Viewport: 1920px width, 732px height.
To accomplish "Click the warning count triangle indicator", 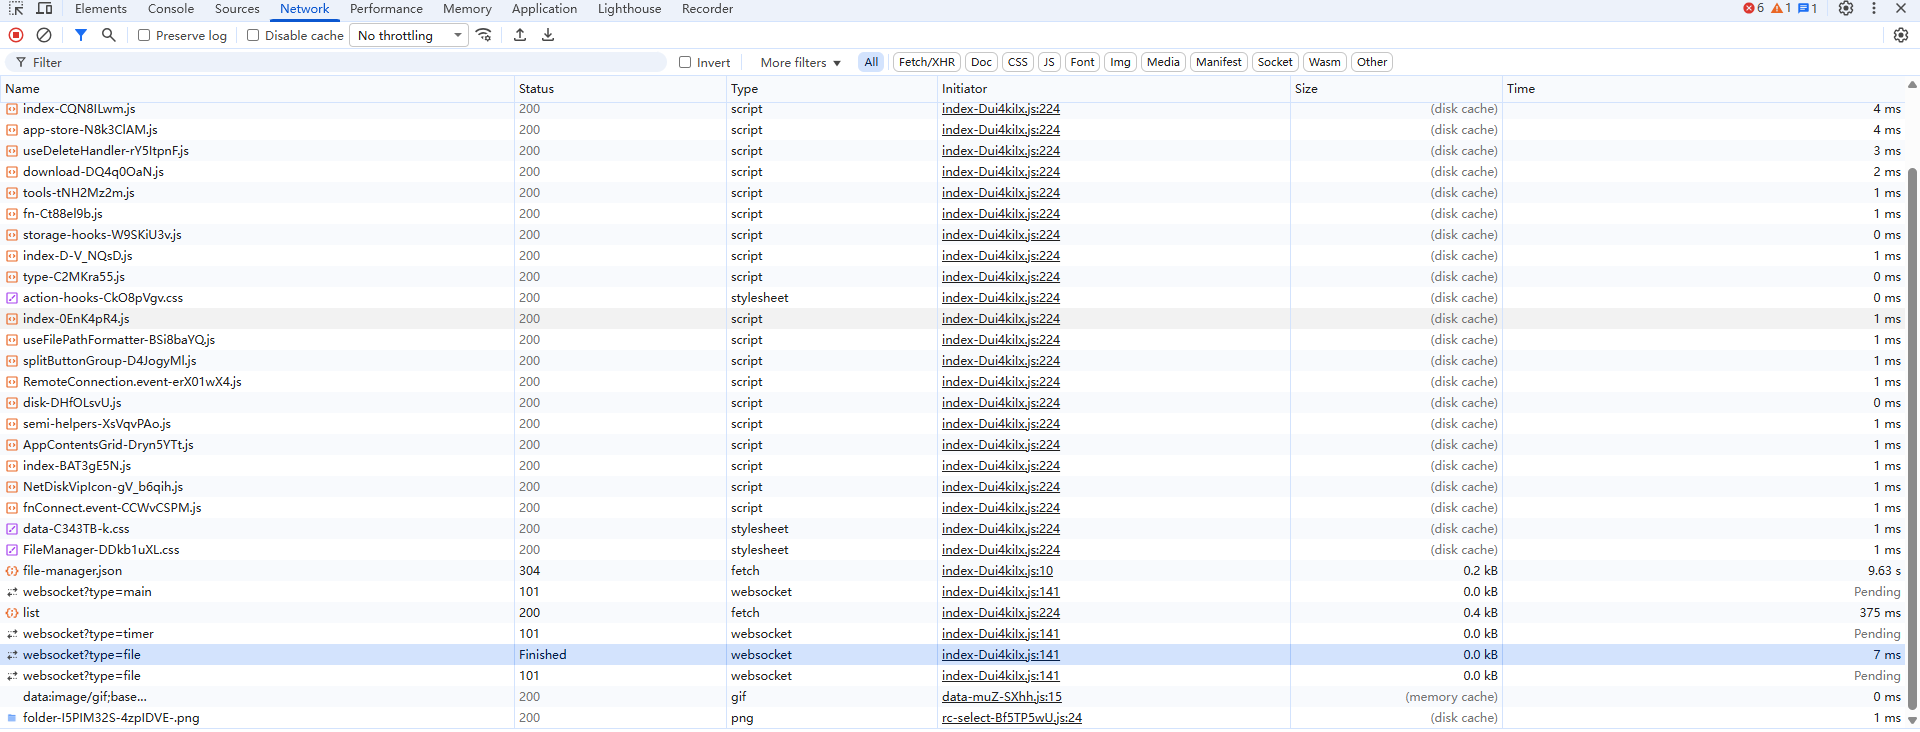I will [1781, 9].
